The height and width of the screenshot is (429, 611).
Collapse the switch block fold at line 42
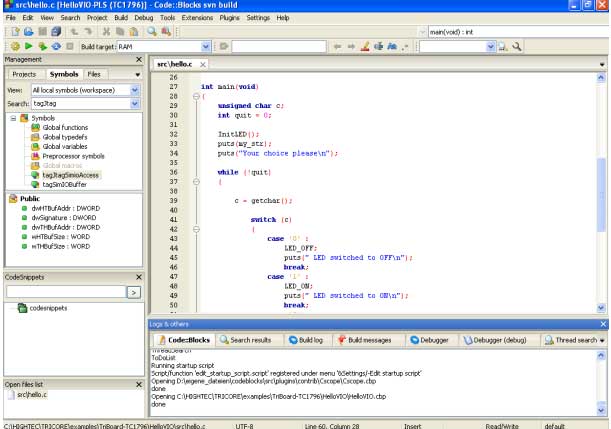tap(196, 229)
